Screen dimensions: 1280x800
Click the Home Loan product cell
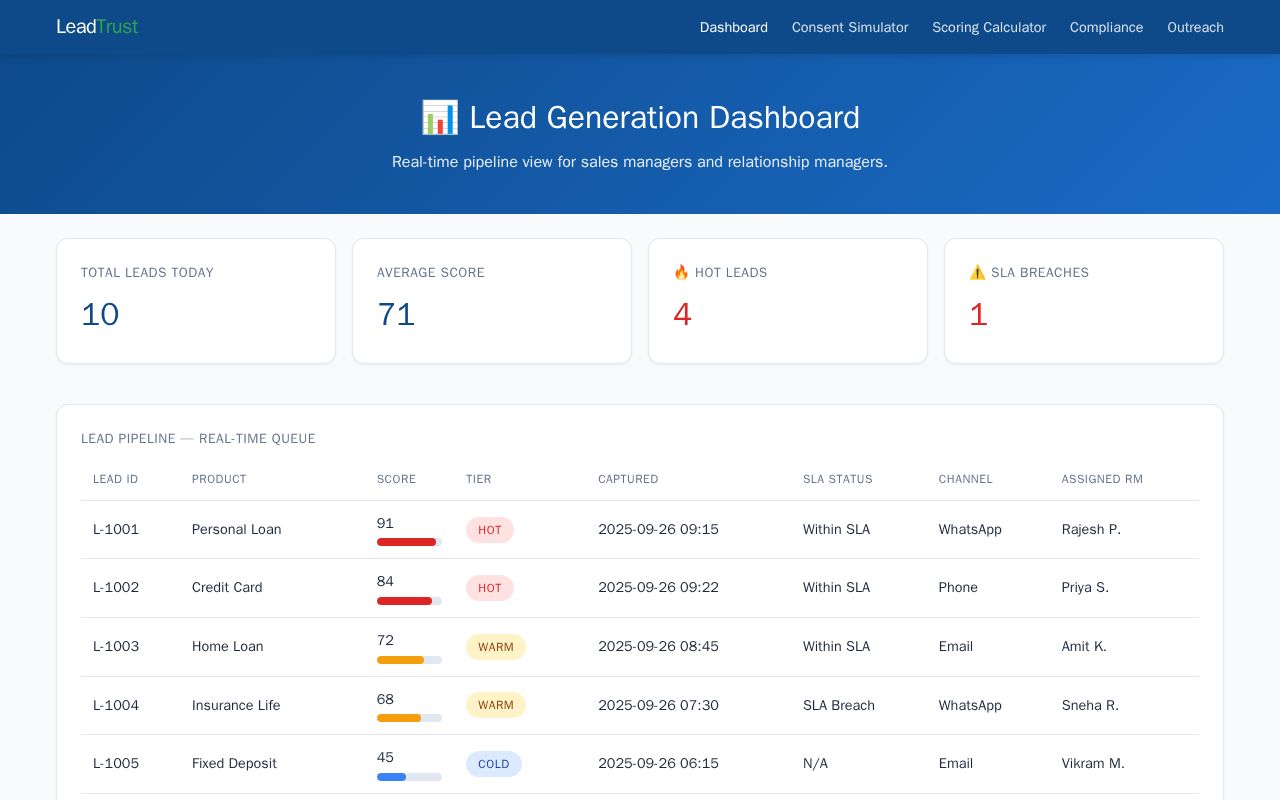point(228,646)
